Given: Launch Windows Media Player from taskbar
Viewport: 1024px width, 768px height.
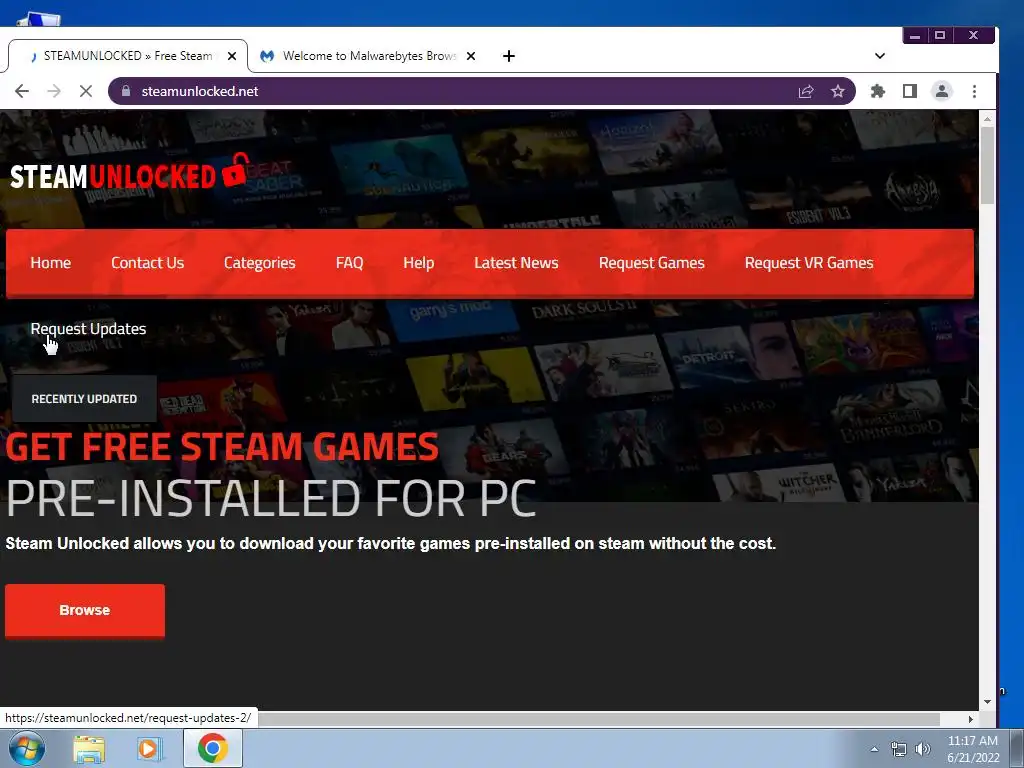Looking at the screenshot, I should tap(149, 749).
